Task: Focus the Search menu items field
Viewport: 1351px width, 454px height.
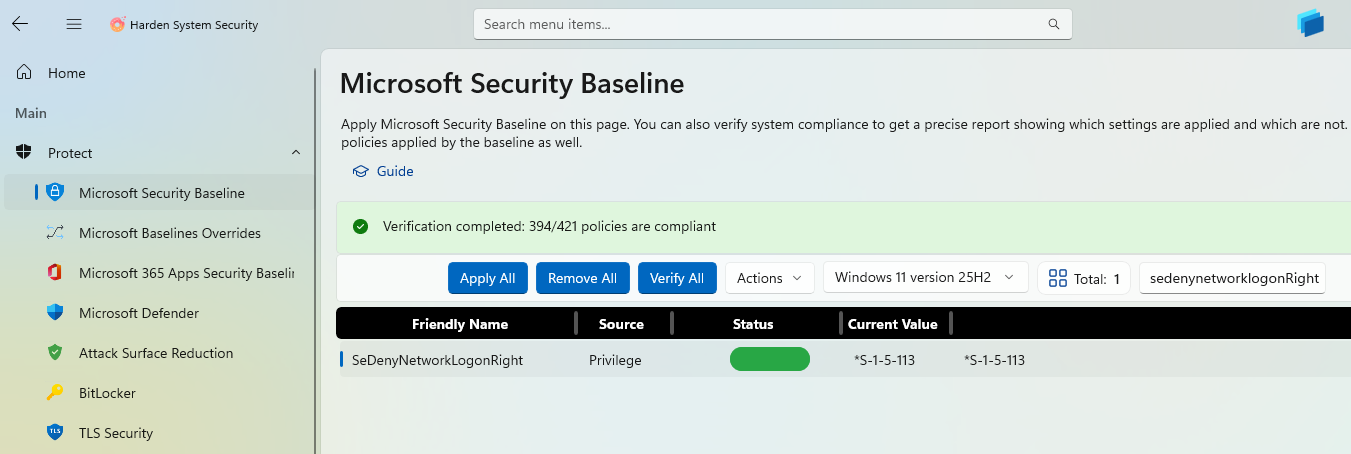Action: coord(772,24)
